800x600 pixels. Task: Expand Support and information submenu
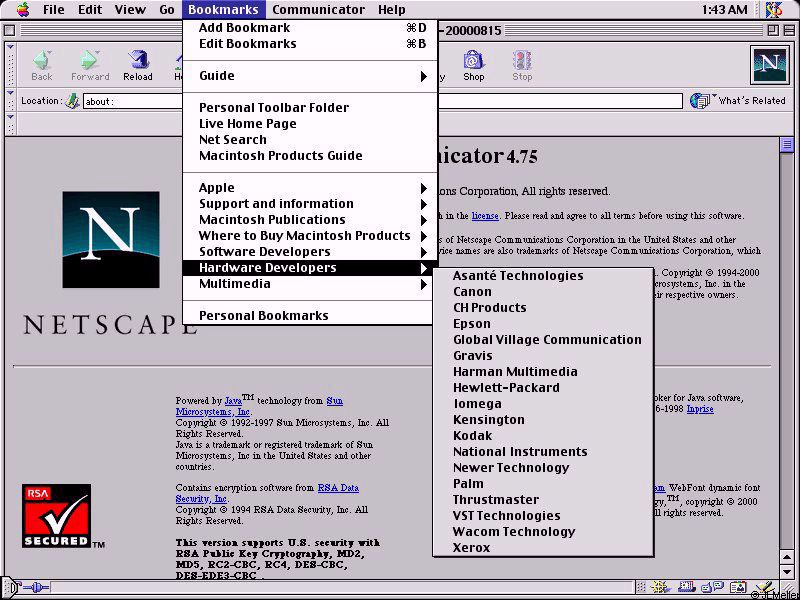point(310,204)
